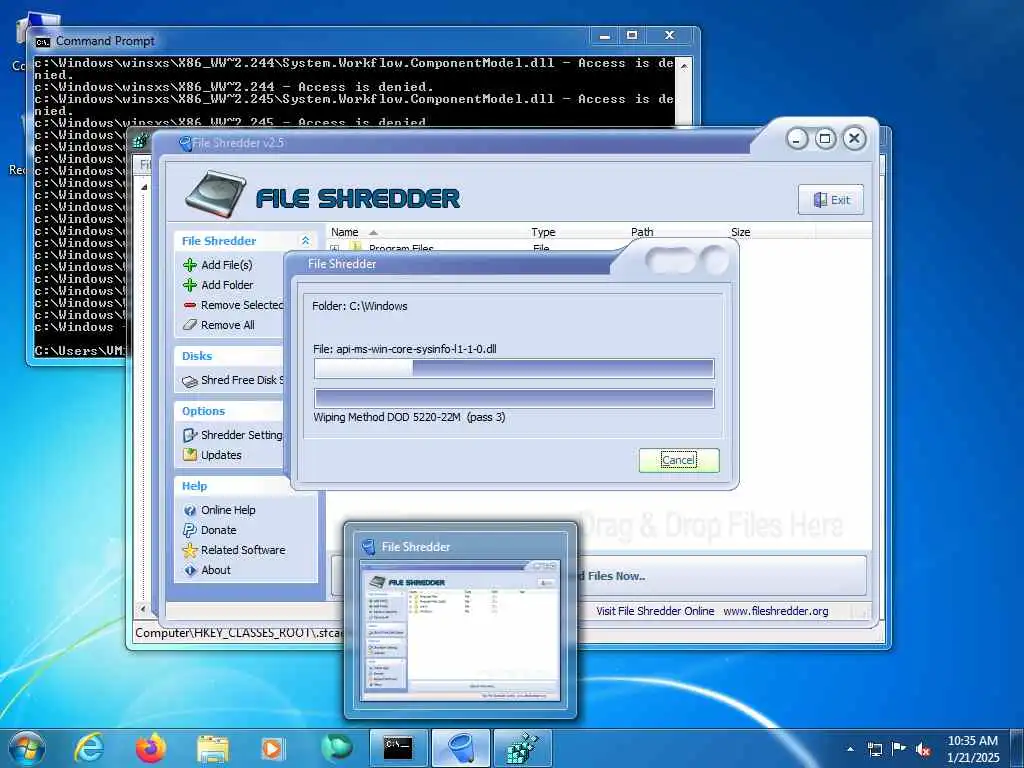
Task: Open Online Help icon
Action: coord(189,511)
